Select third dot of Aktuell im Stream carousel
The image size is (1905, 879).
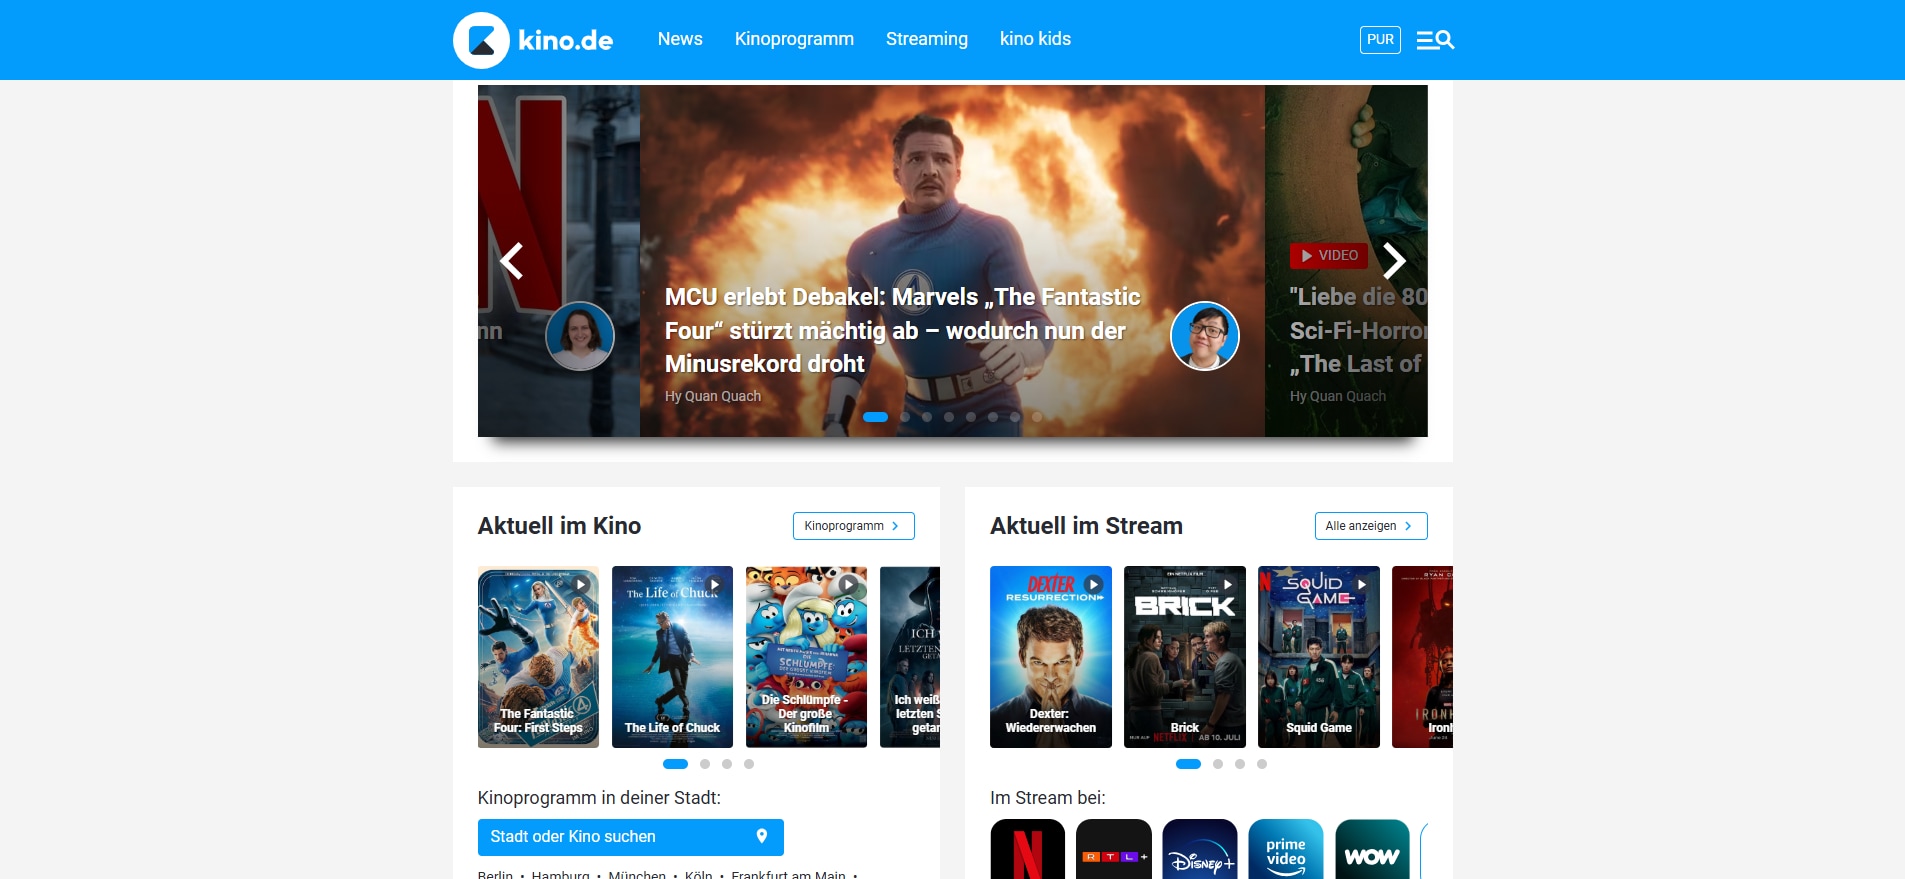(x=1240, y=764)
